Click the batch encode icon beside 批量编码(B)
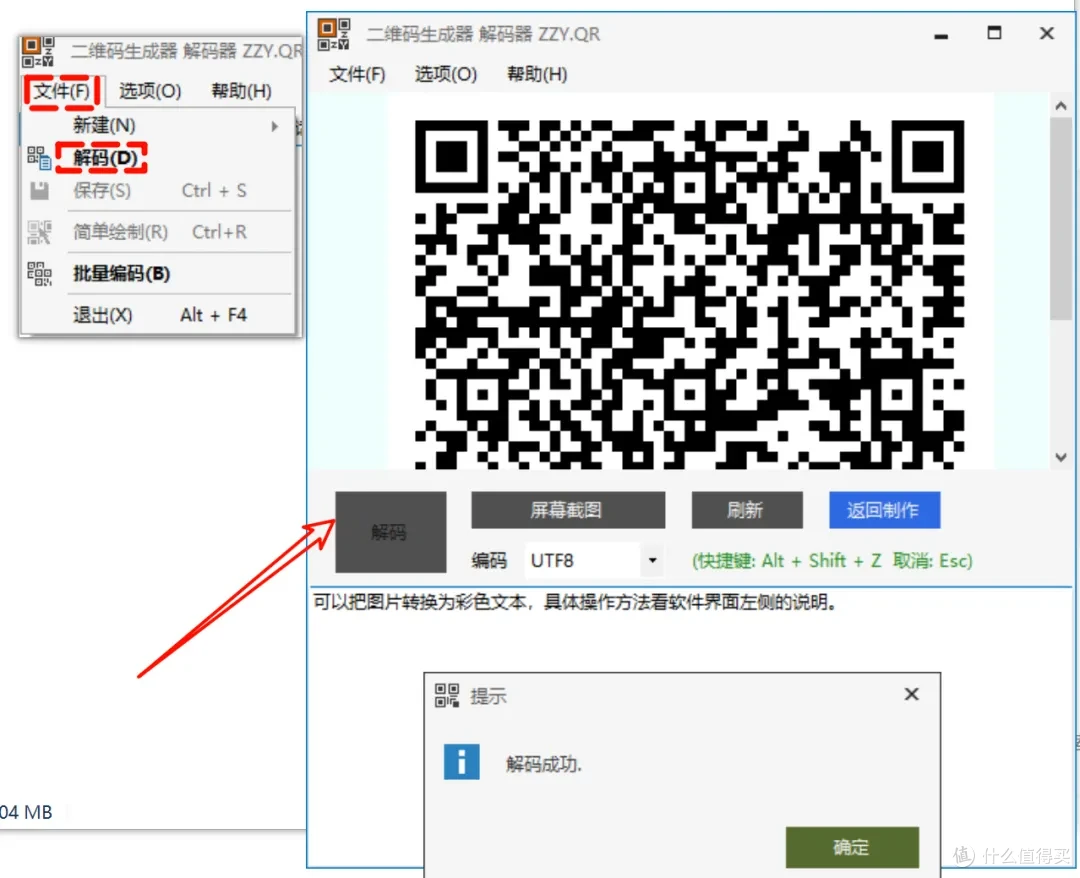Image resolution: width=1080 pixels, height=878 pixels. [x=39, y=273]
